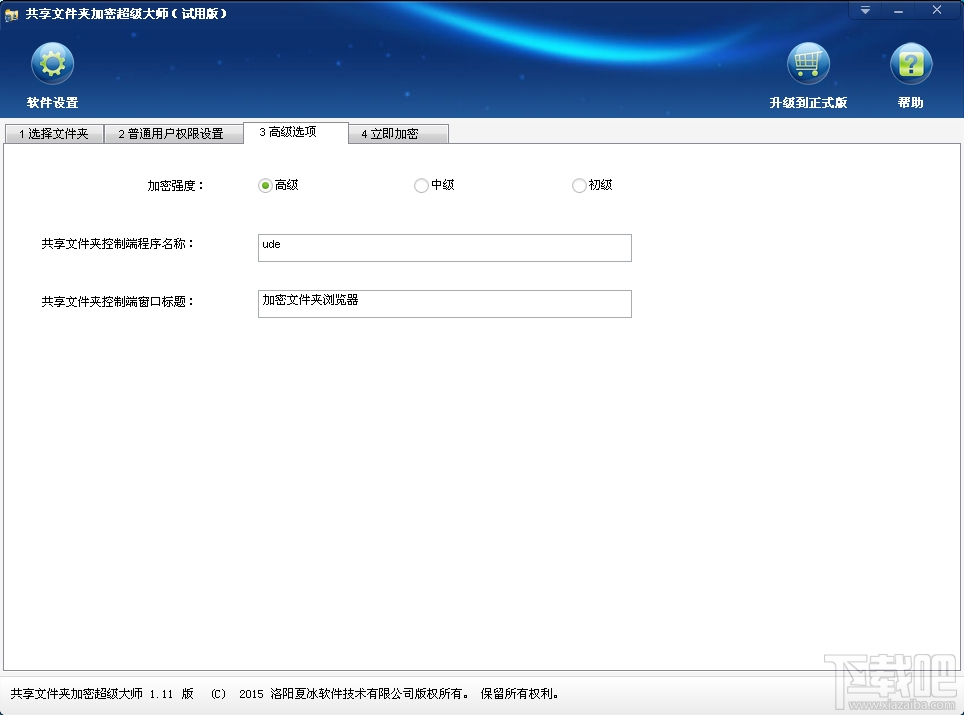Open the 2普通用户权限设置 tab

(174, 132)
